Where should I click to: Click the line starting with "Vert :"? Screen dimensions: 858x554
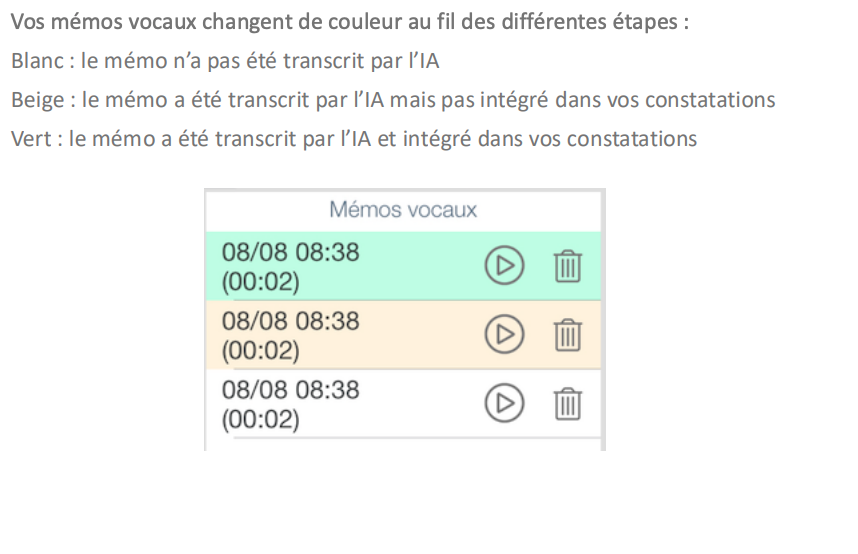(x=353, y=139)
